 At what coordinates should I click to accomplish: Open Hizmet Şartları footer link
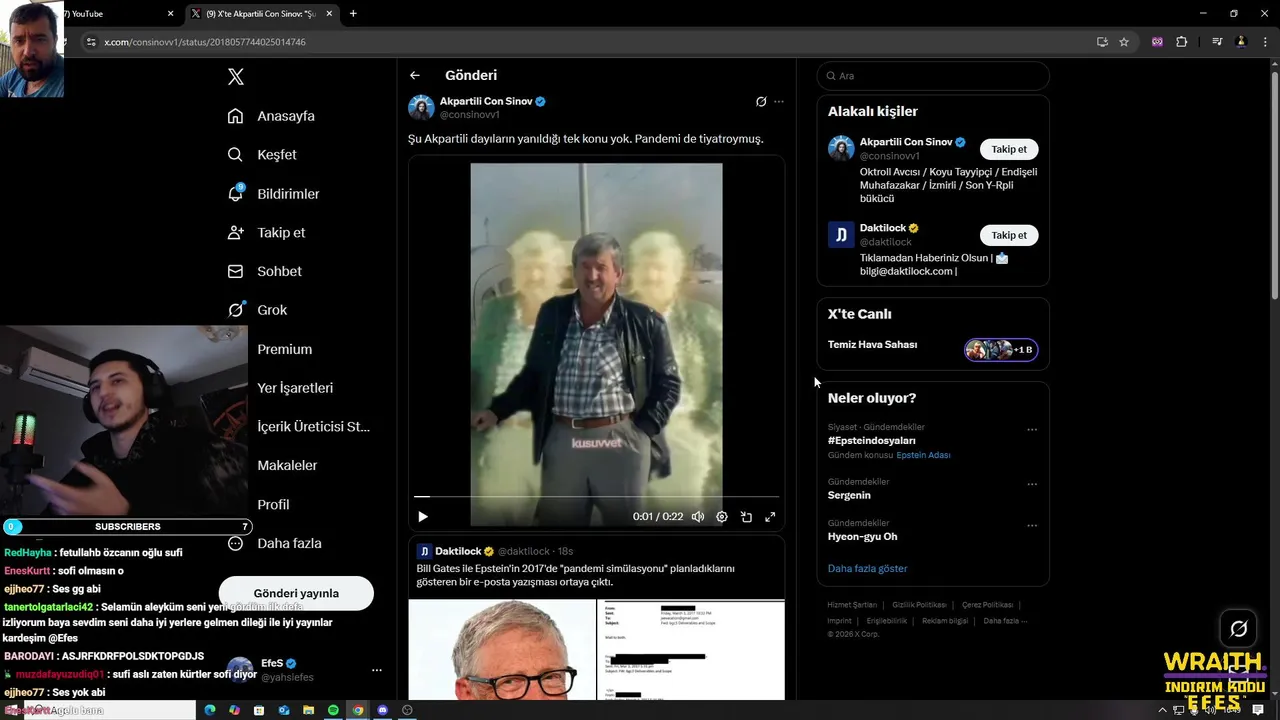[x=851, y=605]
